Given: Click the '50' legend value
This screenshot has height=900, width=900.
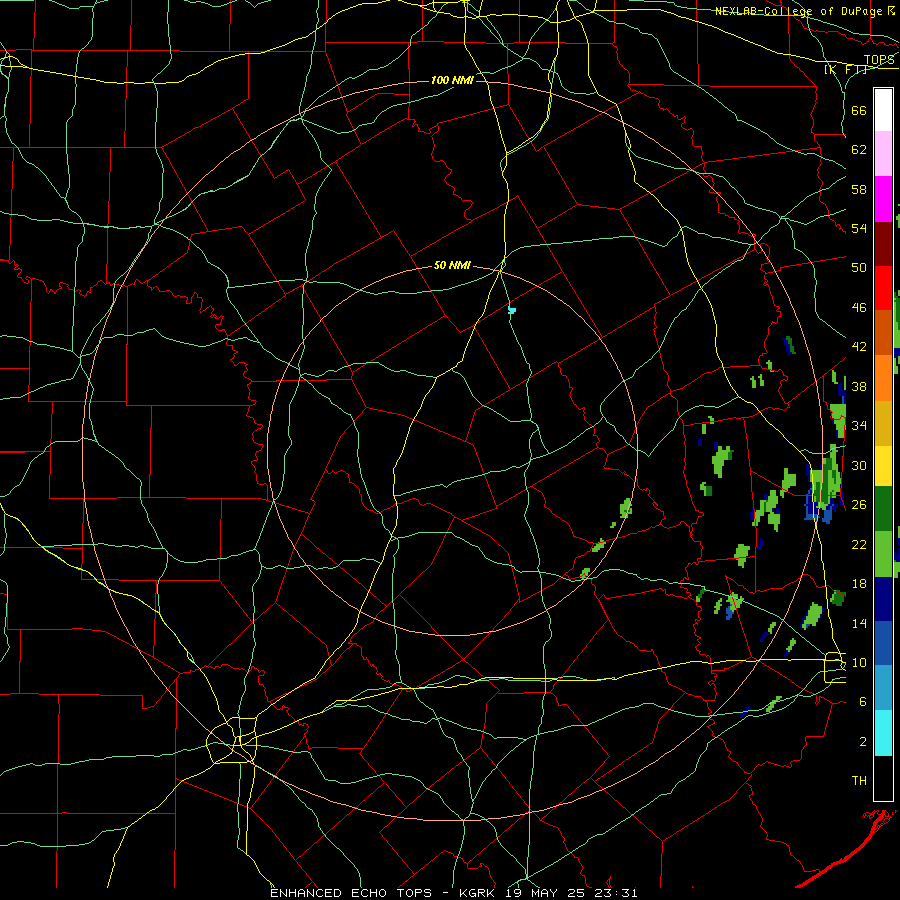Looking at the screenshot, I should coord(859,268).
